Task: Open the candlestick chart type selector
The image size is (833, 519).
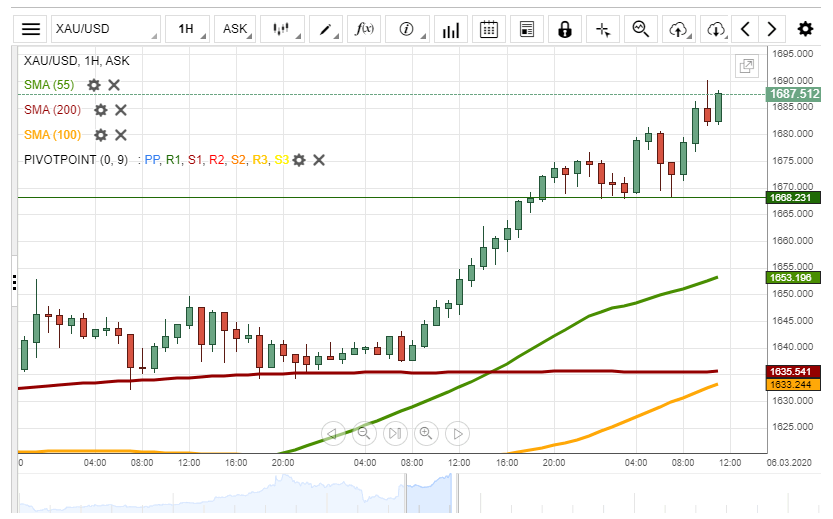Action: coord(282,29)
